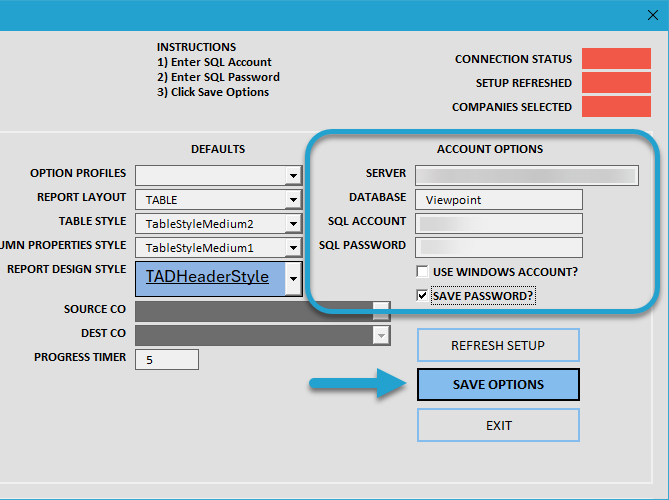Open the Option Profiles dropdown arrow

tap(293, 175)
